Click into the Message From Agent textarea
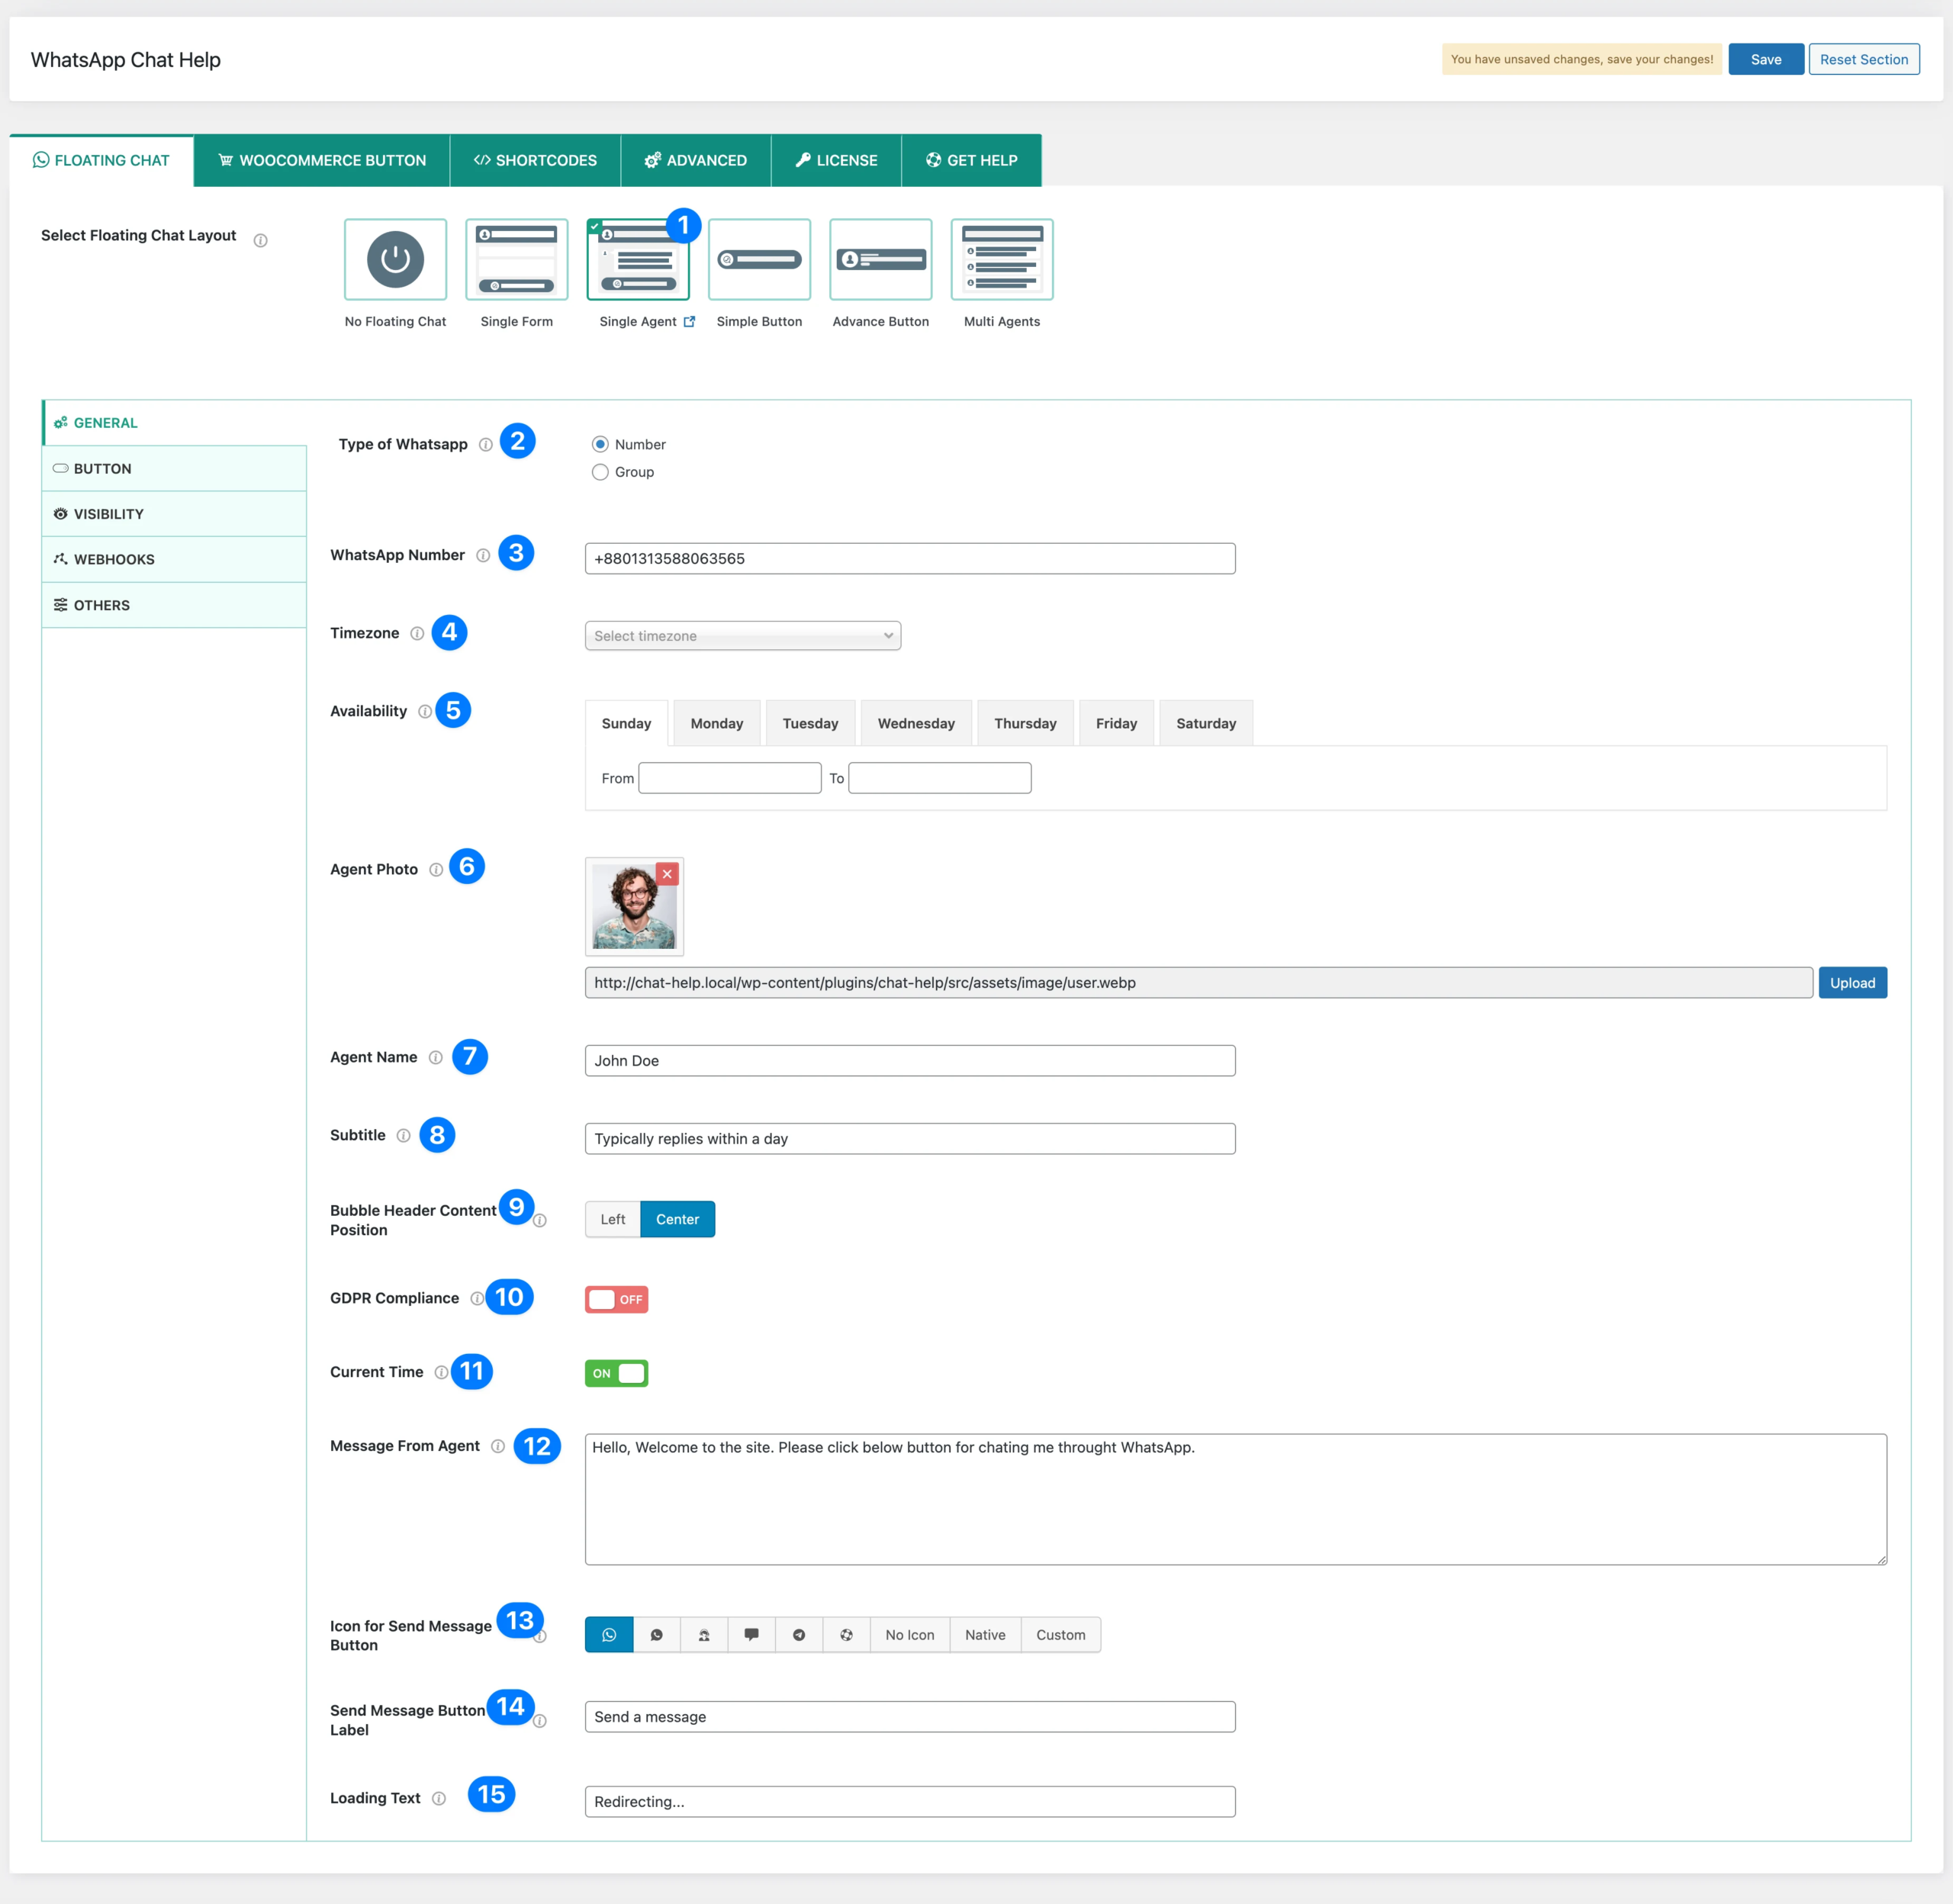 [1236, 1499]
